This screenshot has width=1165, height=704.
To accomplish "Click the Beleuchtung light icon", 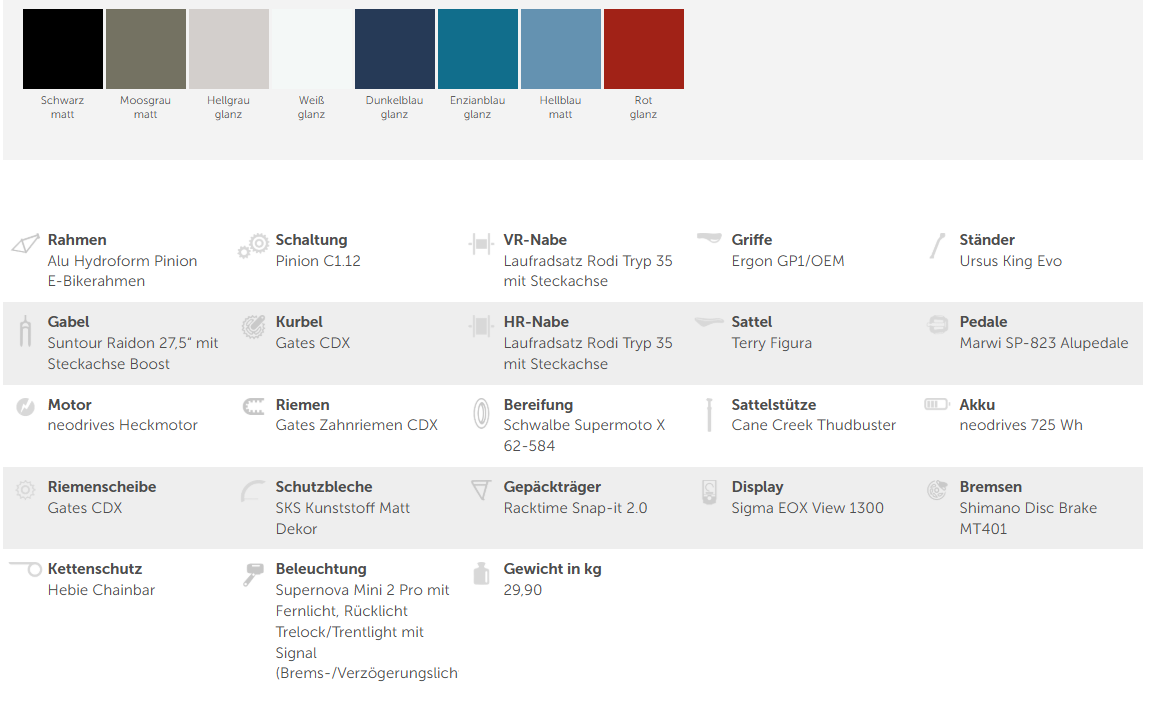I will [x=253, y=574].
